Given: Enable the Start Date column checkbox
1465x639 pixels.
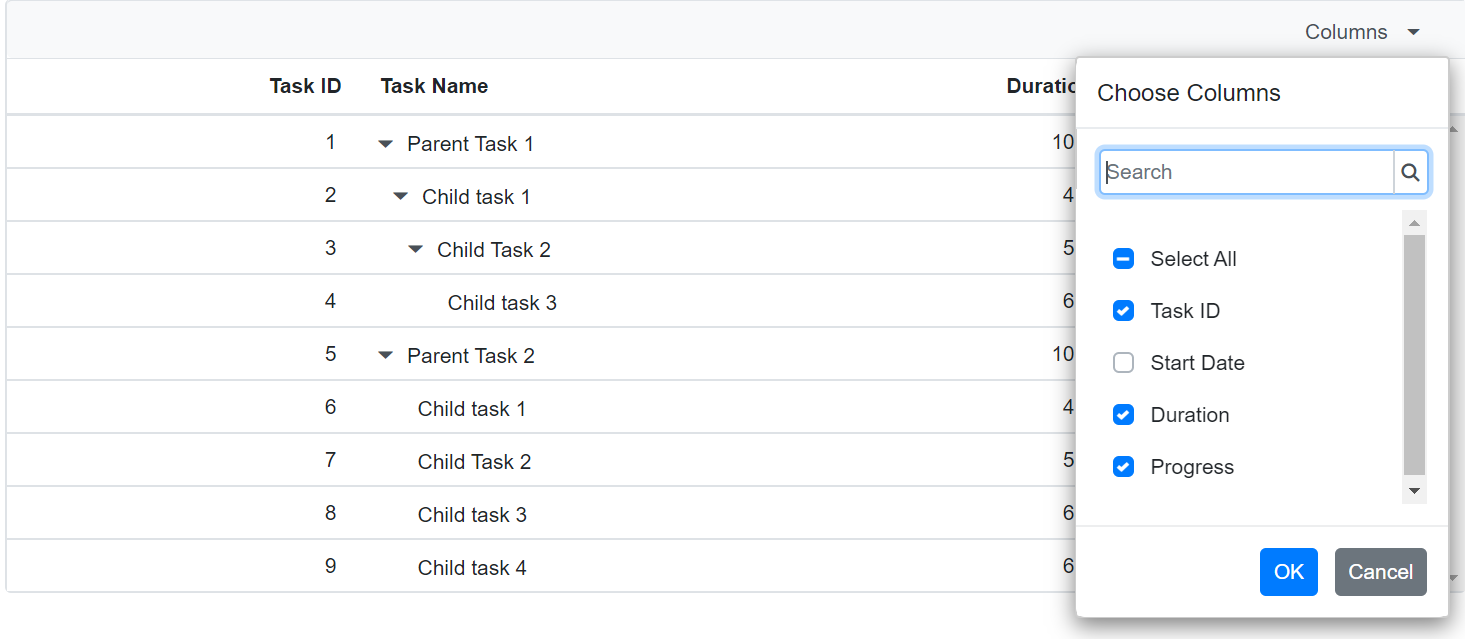Looking at the screenshot, I should click(x=1123, y=362).
